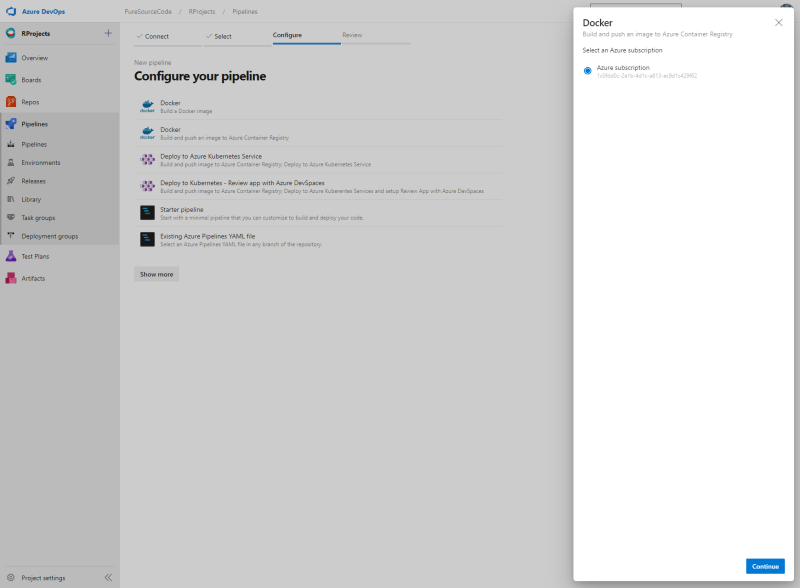Click the Test Plans flask icon
Image resolution: width=800 pixels, height=588 pixels.
pyautogui.click(x=11, y=256)
